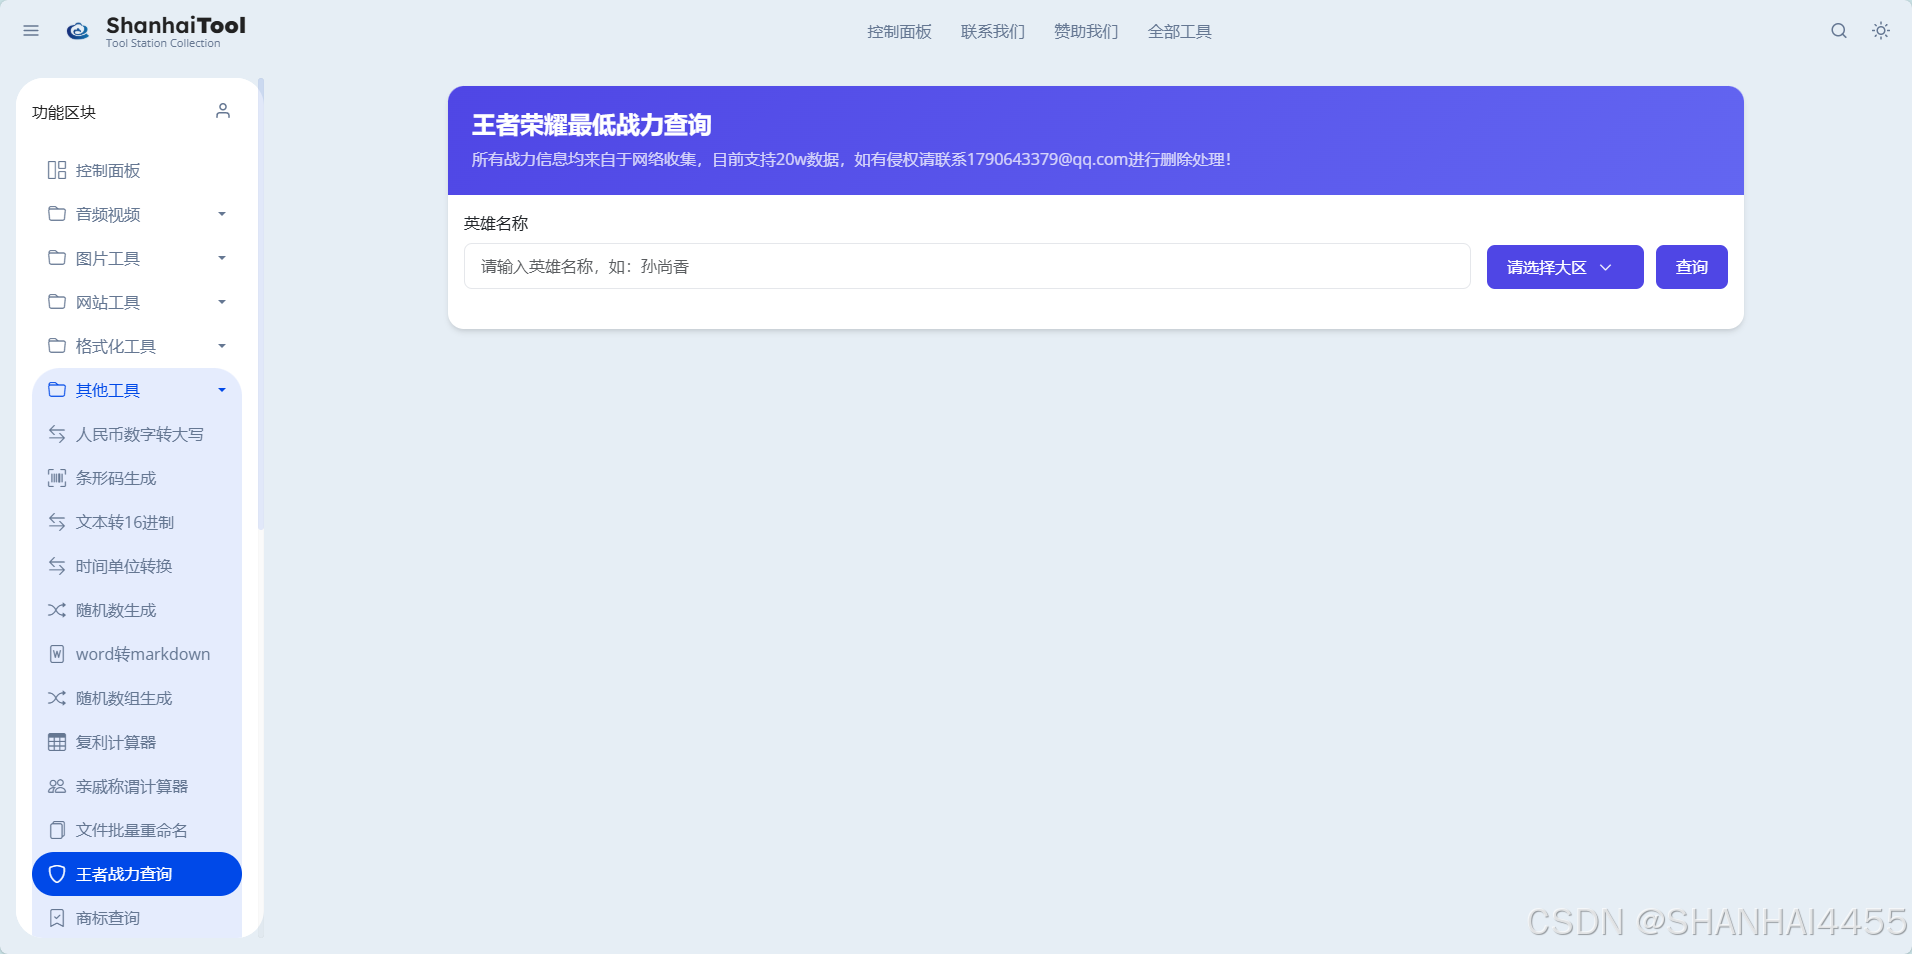Open the 随机数生成 tool label
1912x954 pixels.
[116, 610]
